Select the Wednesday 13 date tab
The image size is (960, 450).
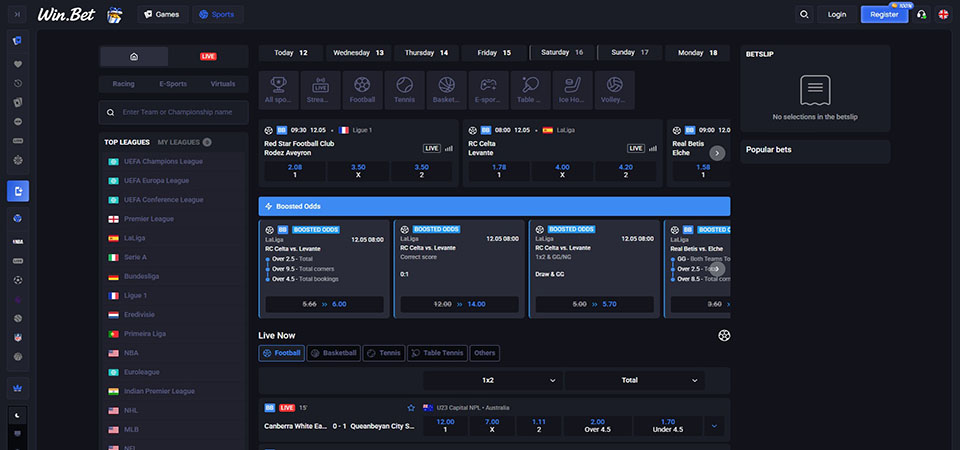pos(358,53)
